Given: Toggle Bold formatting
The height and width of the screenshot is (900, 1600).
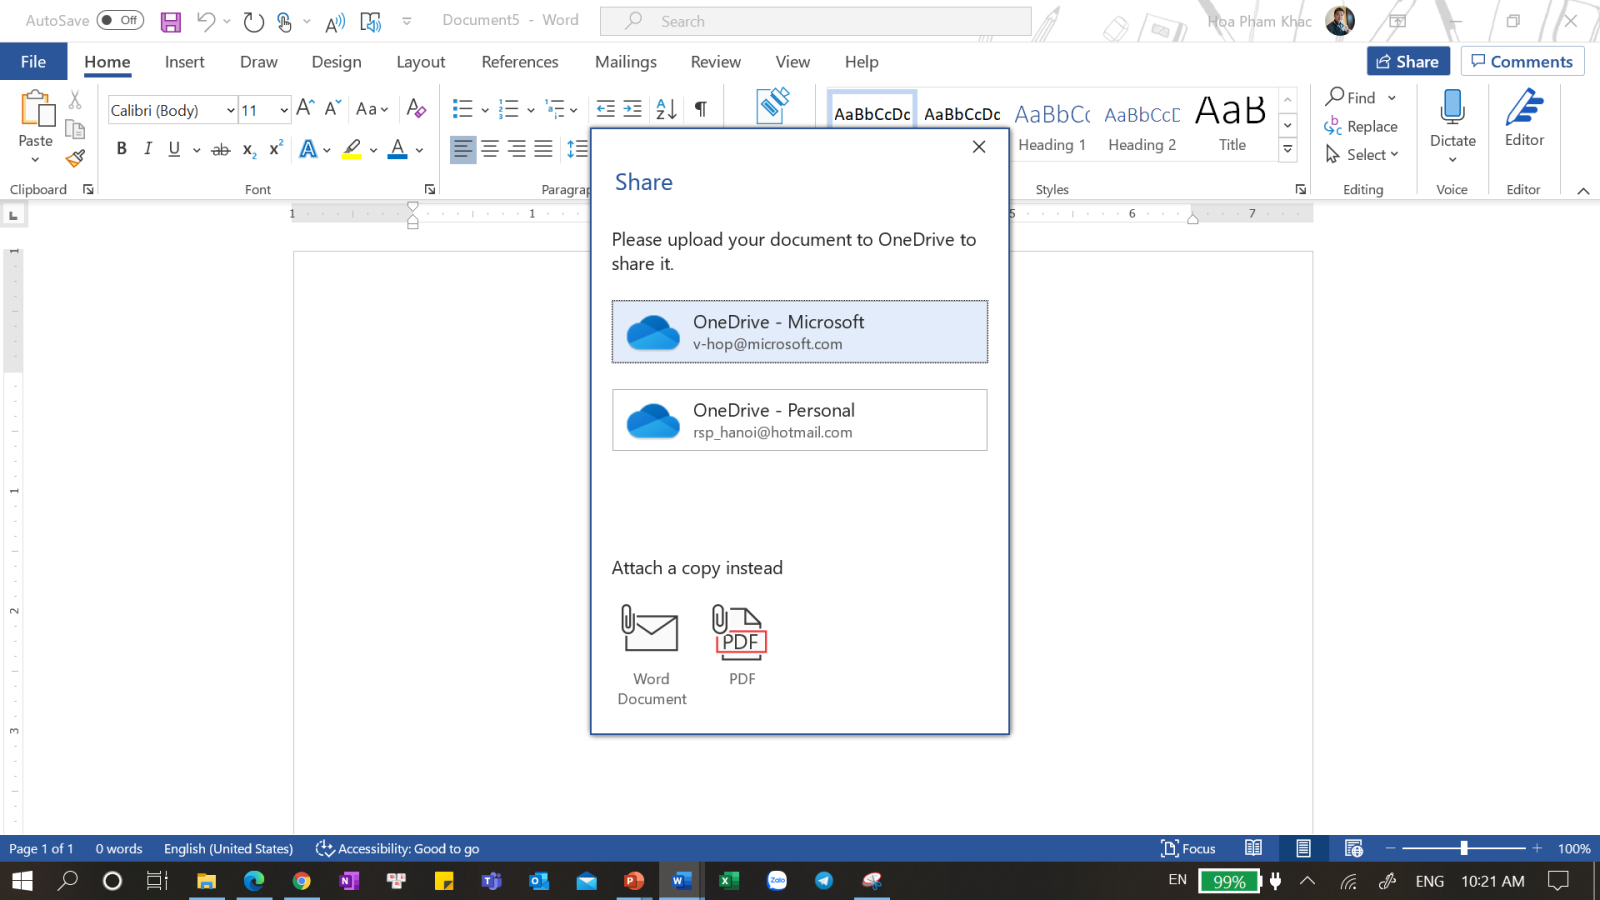Looking at the screenshot, I should click(x=122, y=149).
